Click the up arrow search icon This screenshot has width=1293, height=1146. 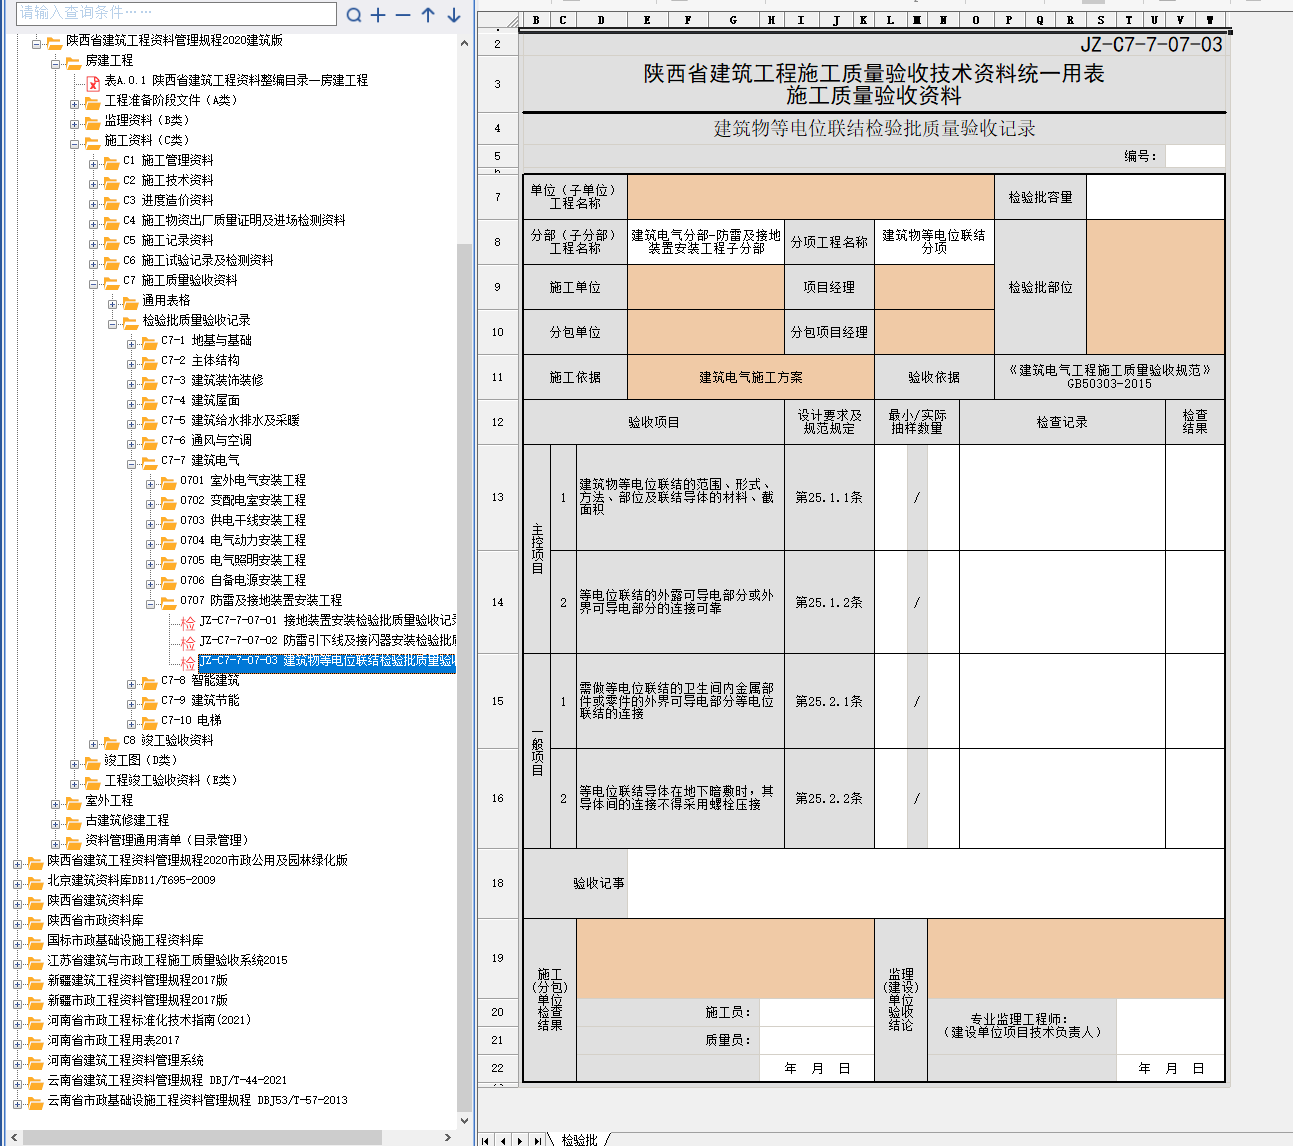(428, 15)
